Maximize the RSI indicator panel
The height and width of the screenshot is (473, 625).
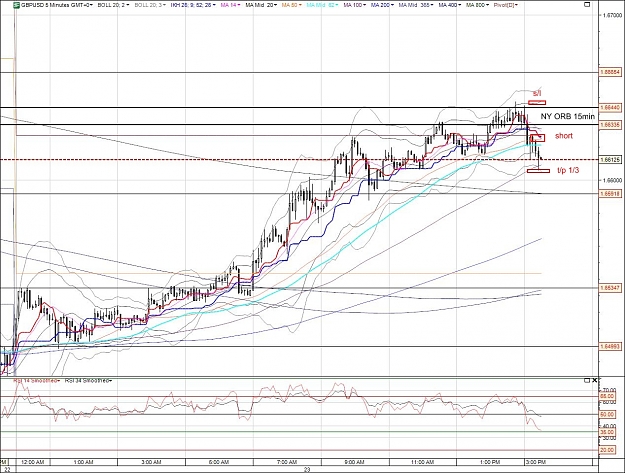click(x=587, y=381)
